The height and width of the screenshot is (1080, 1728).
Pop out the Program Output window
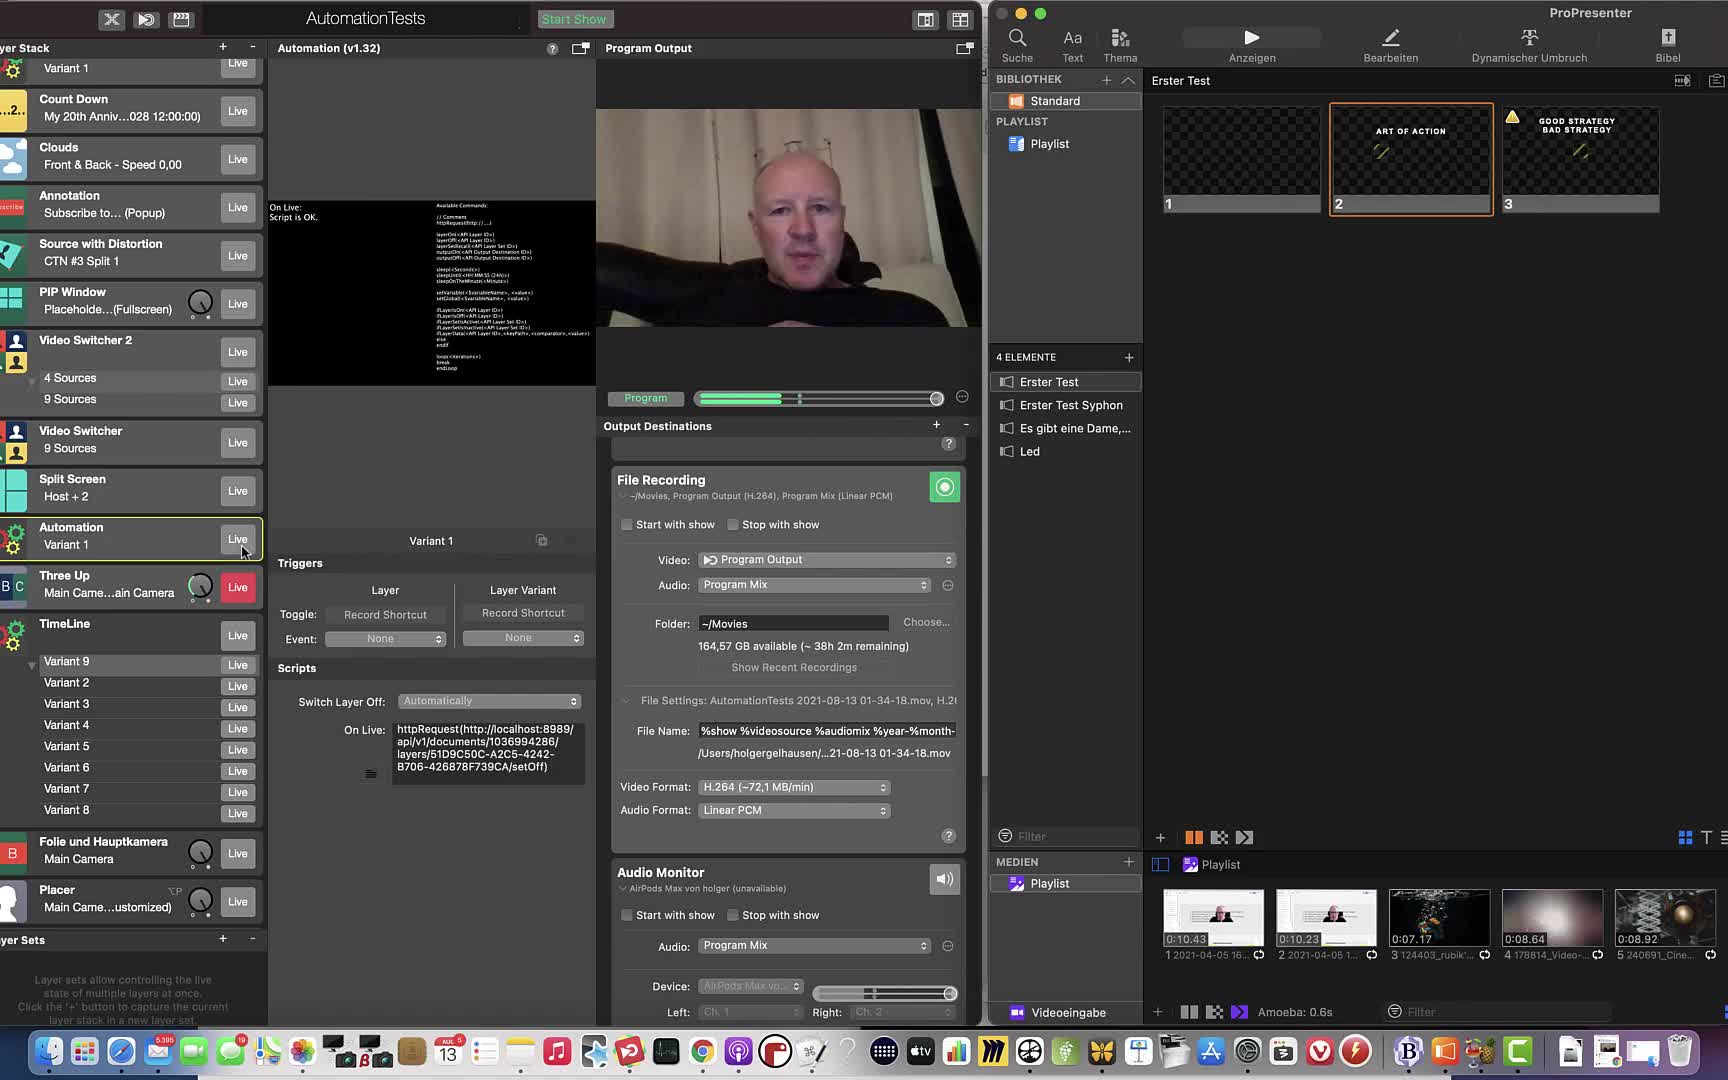pos(964,48)
